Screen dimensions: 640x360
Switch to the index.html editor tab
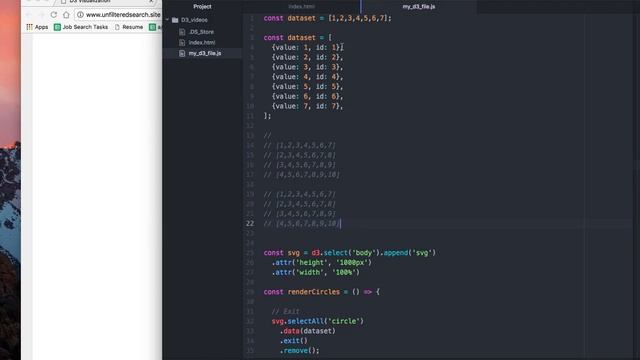(301, 7)
